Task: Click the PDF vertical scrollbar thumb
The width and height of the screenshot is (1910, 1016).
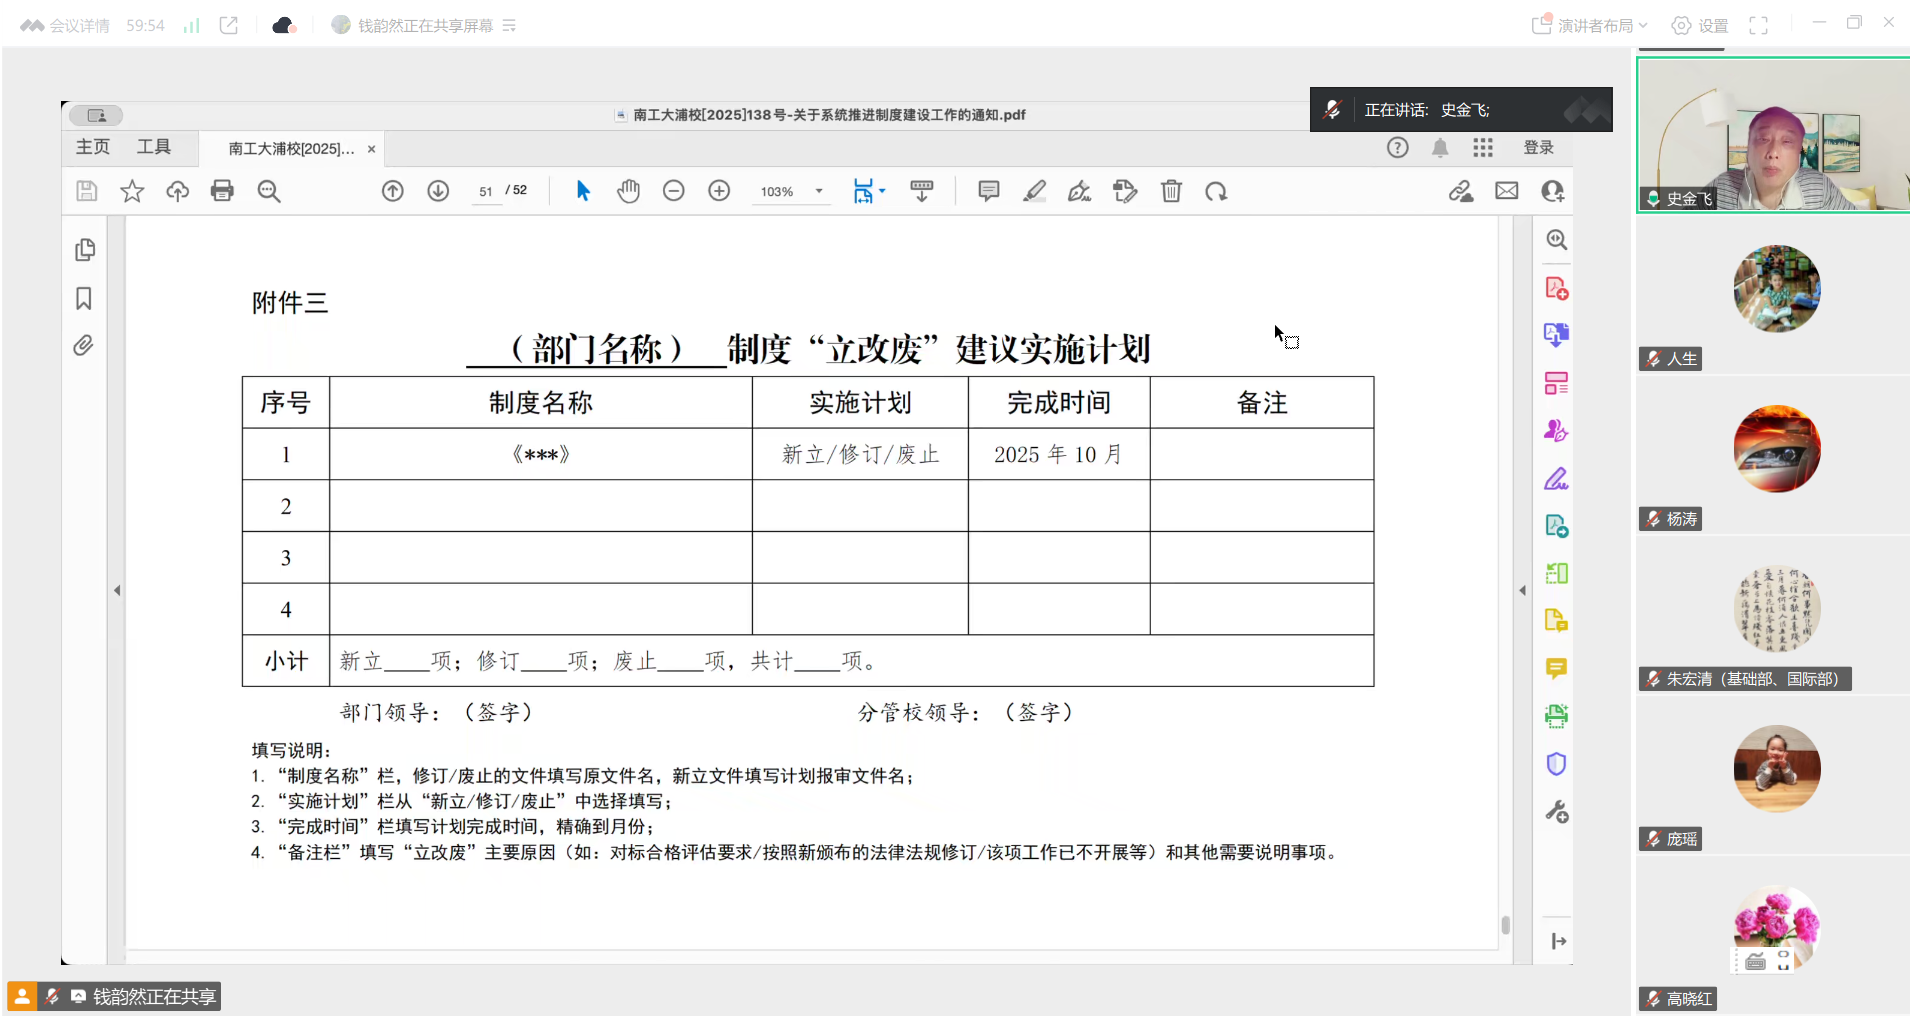Action: coord(1506,925)
